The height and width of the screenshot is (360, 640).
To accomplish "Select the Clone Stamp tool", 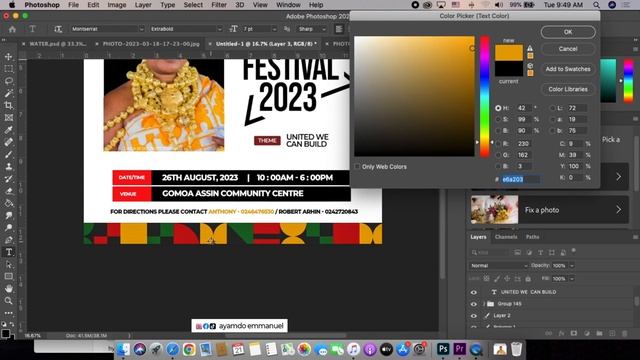I will click(x=8, y=167).
